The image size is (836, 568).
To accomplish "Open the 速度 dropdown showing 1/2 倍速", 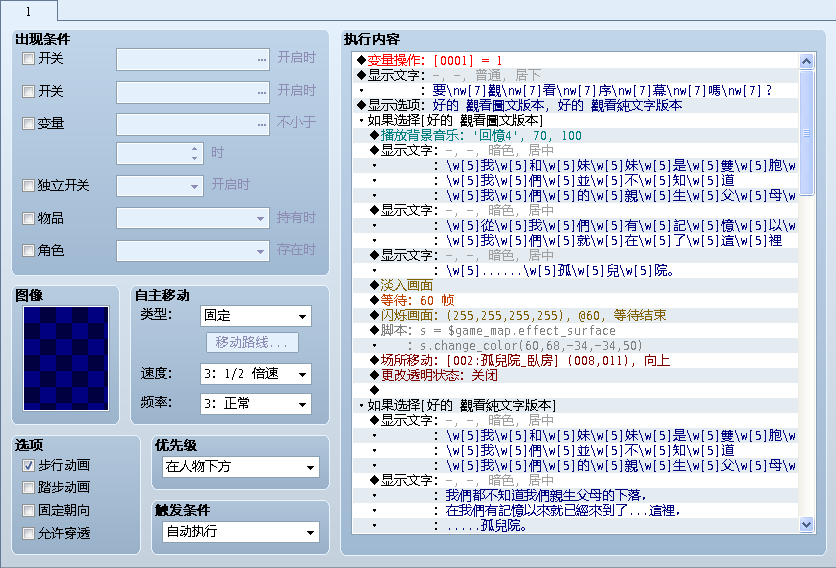I will (255, 374).
